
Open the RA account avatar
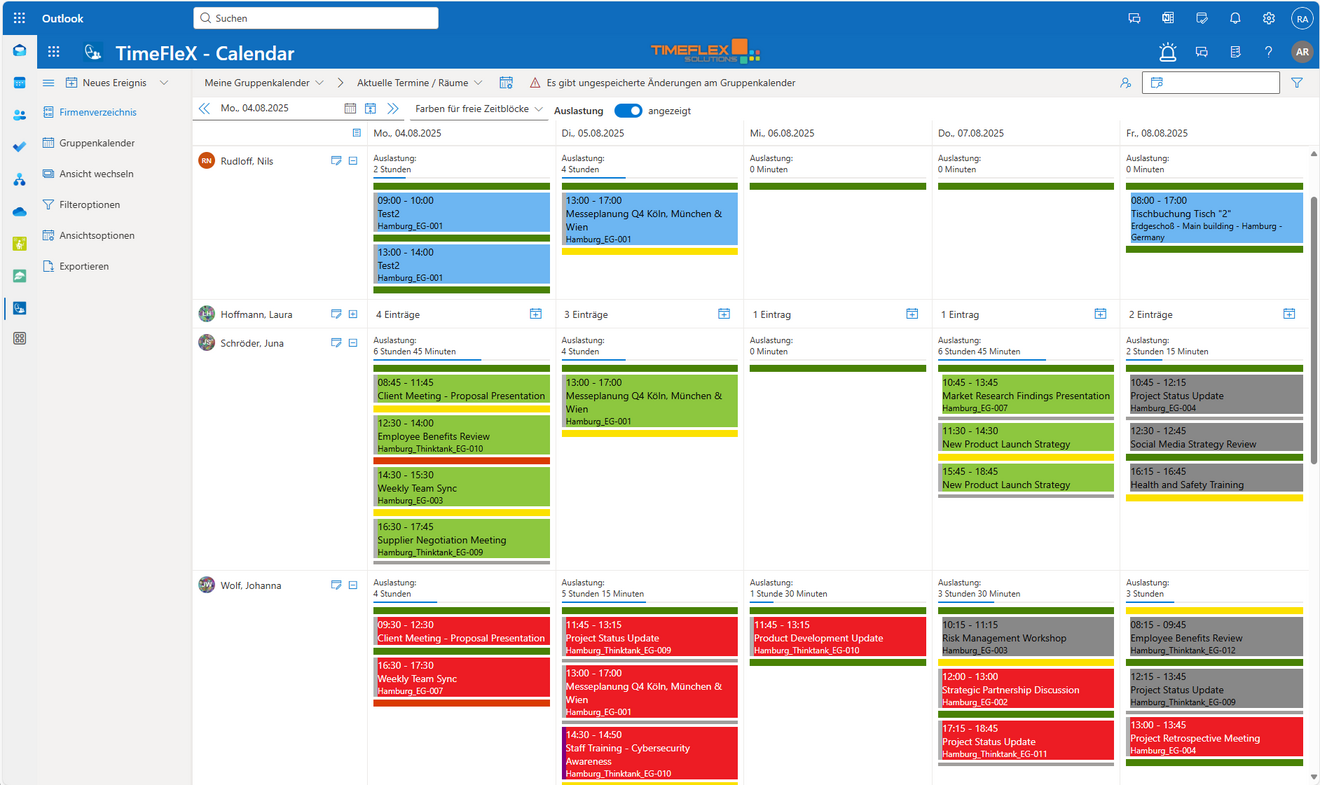coord(1302,18)
